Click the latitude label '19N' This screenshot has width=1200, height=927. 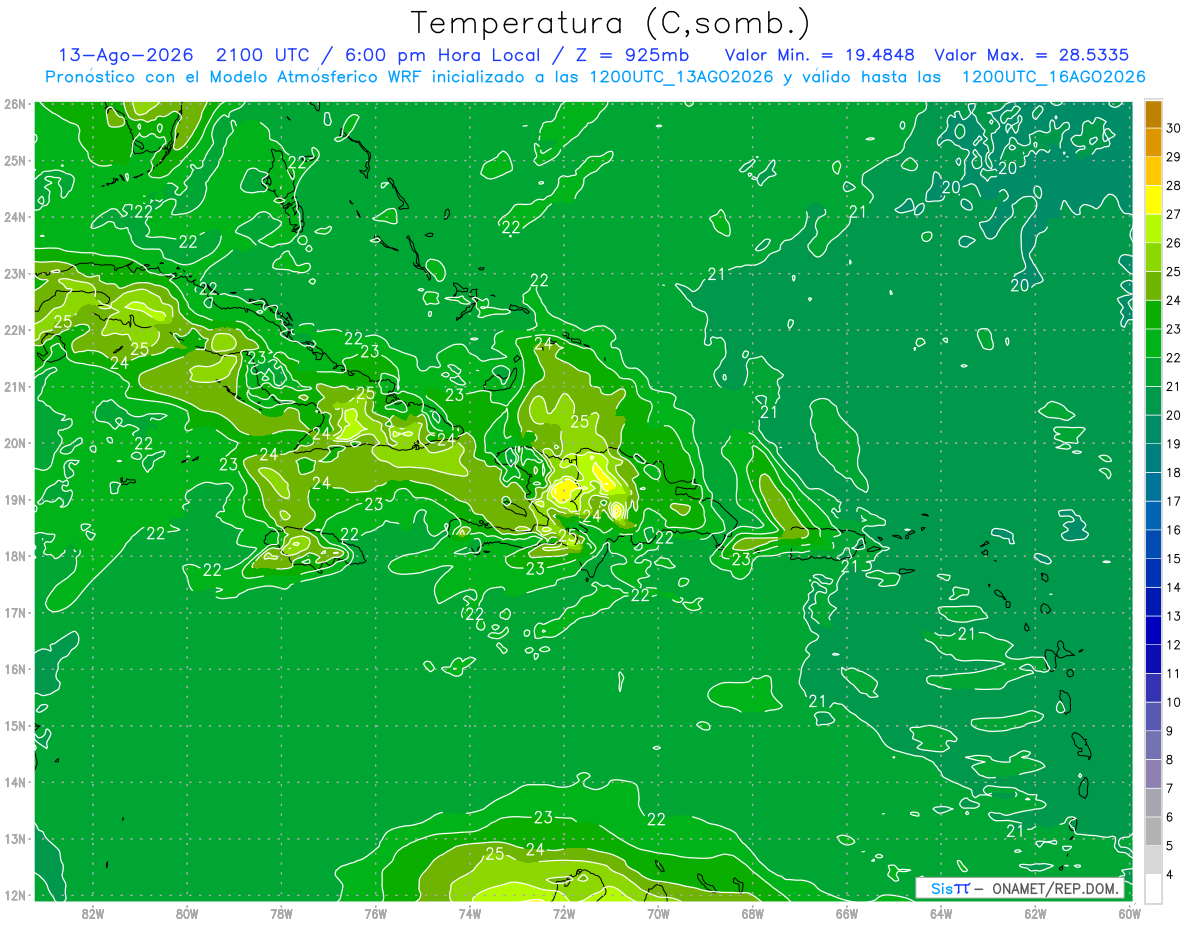(14, 499)
